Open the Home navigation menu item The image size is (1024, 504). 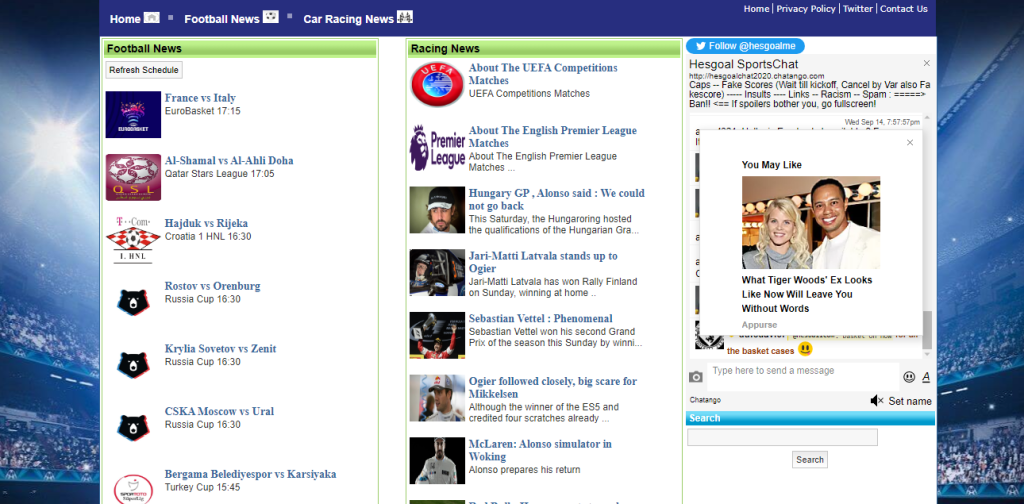click(x=125, y=19)
